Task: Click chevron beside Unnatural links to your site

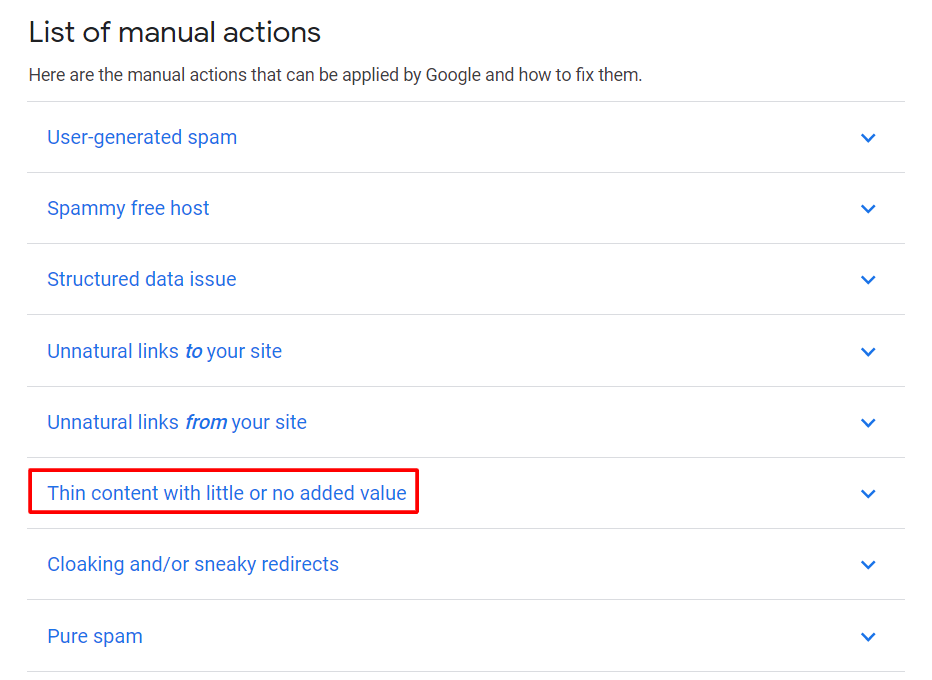Action: click(x=868, y=352)
